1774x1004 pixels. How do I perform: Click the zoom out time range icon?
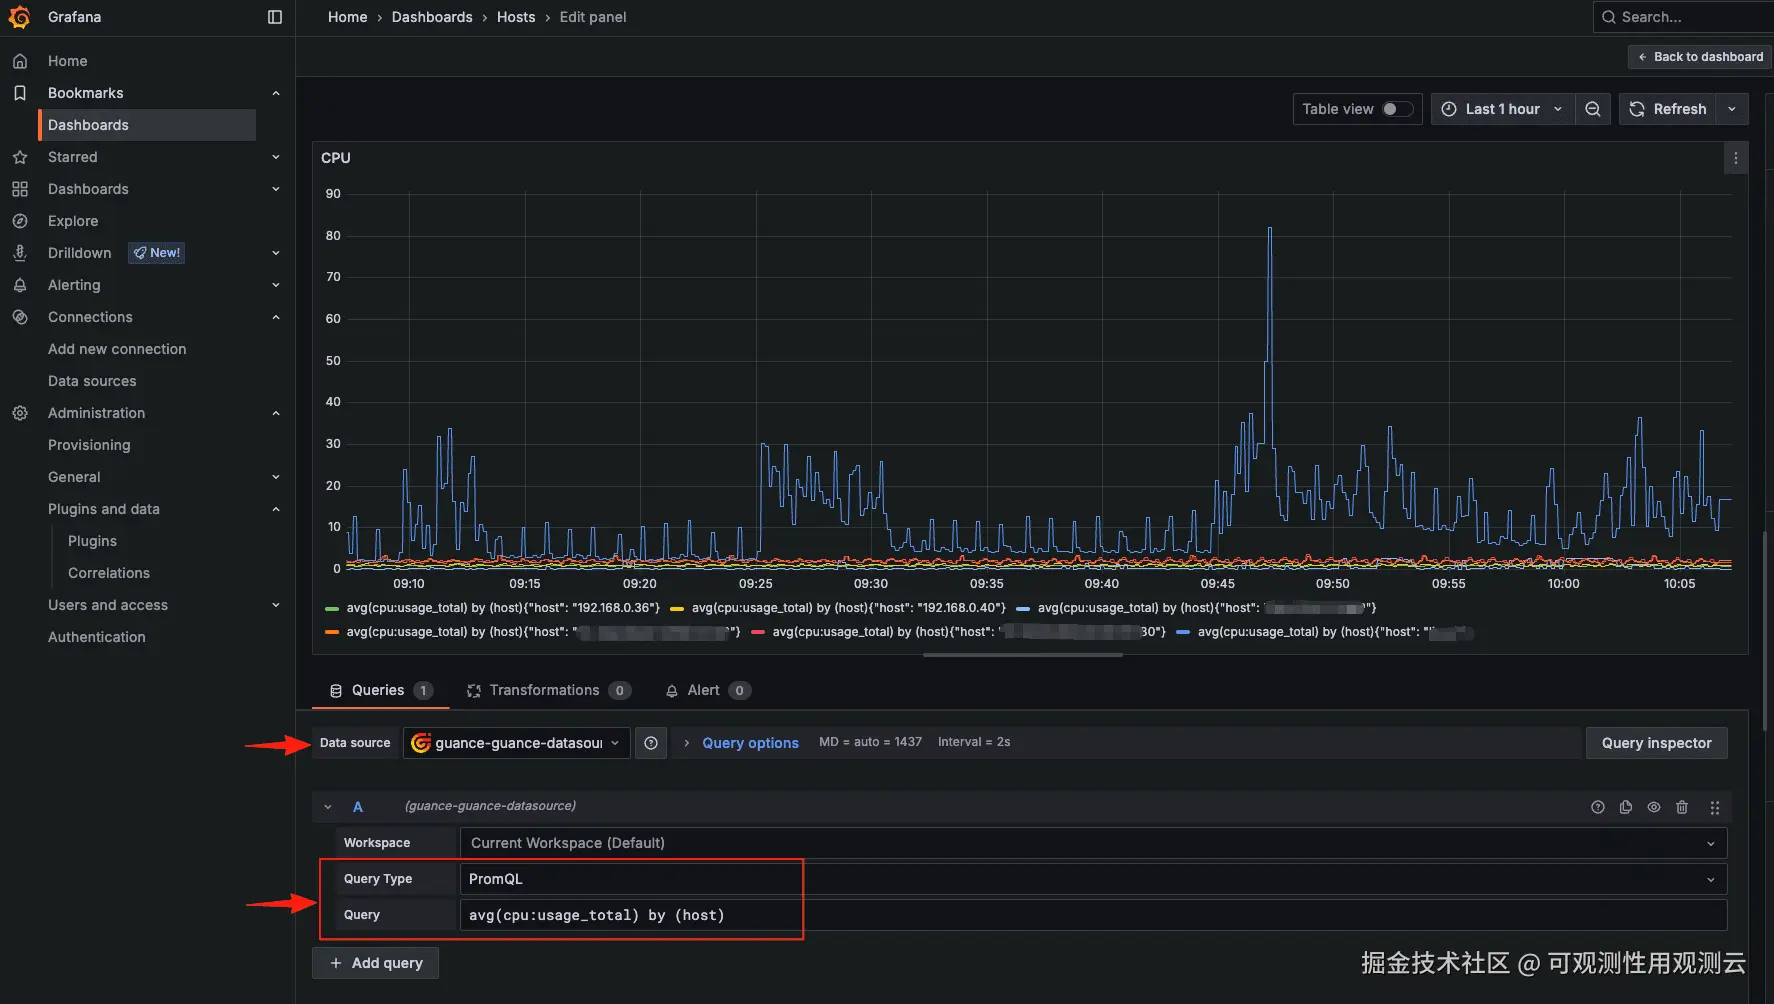pyautogui.click(x=1593, y=109)
